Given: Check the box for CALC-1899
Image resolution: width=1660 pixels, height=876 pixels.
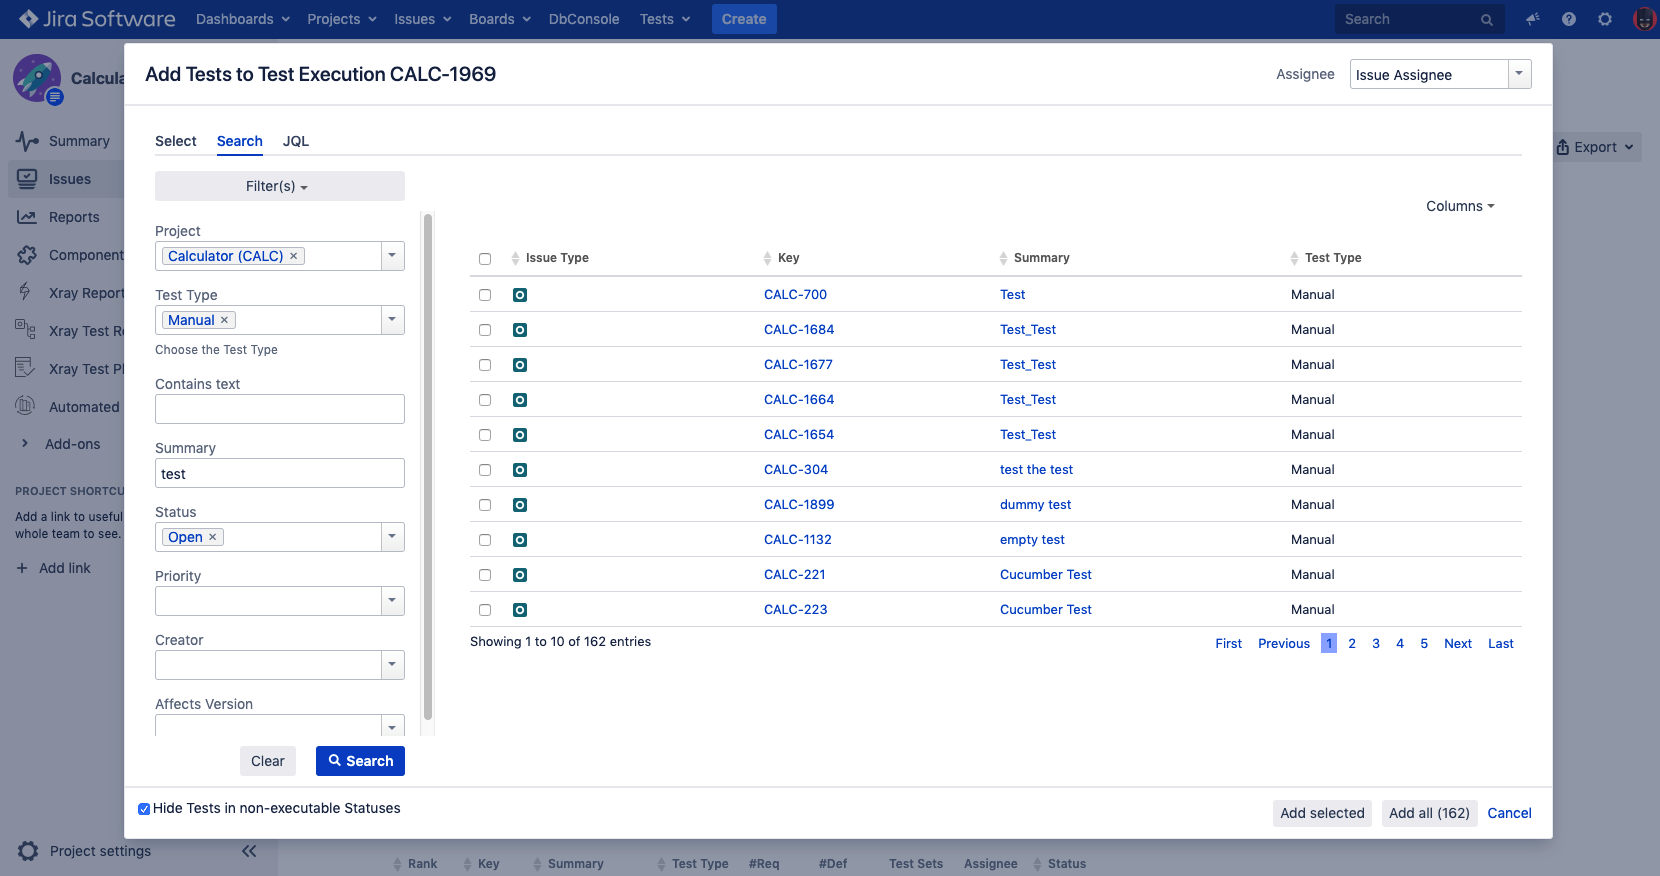Looking at the screenshot, I should click(485, 505).
